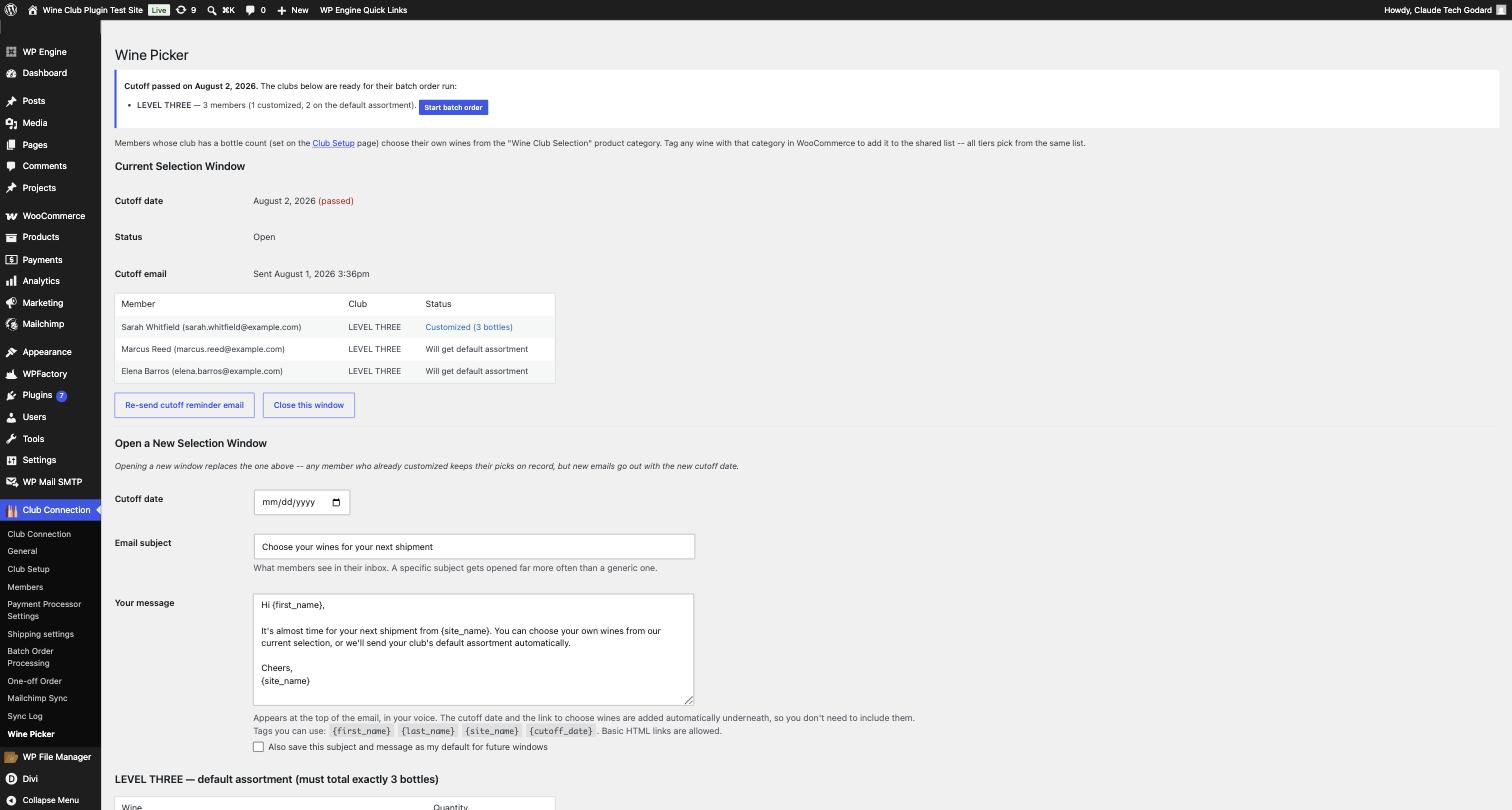Click the Collapse Menu arrow icon
The width and height of the screenshot is (1512, 810).
pyautogui.click(x=11, y=800)
